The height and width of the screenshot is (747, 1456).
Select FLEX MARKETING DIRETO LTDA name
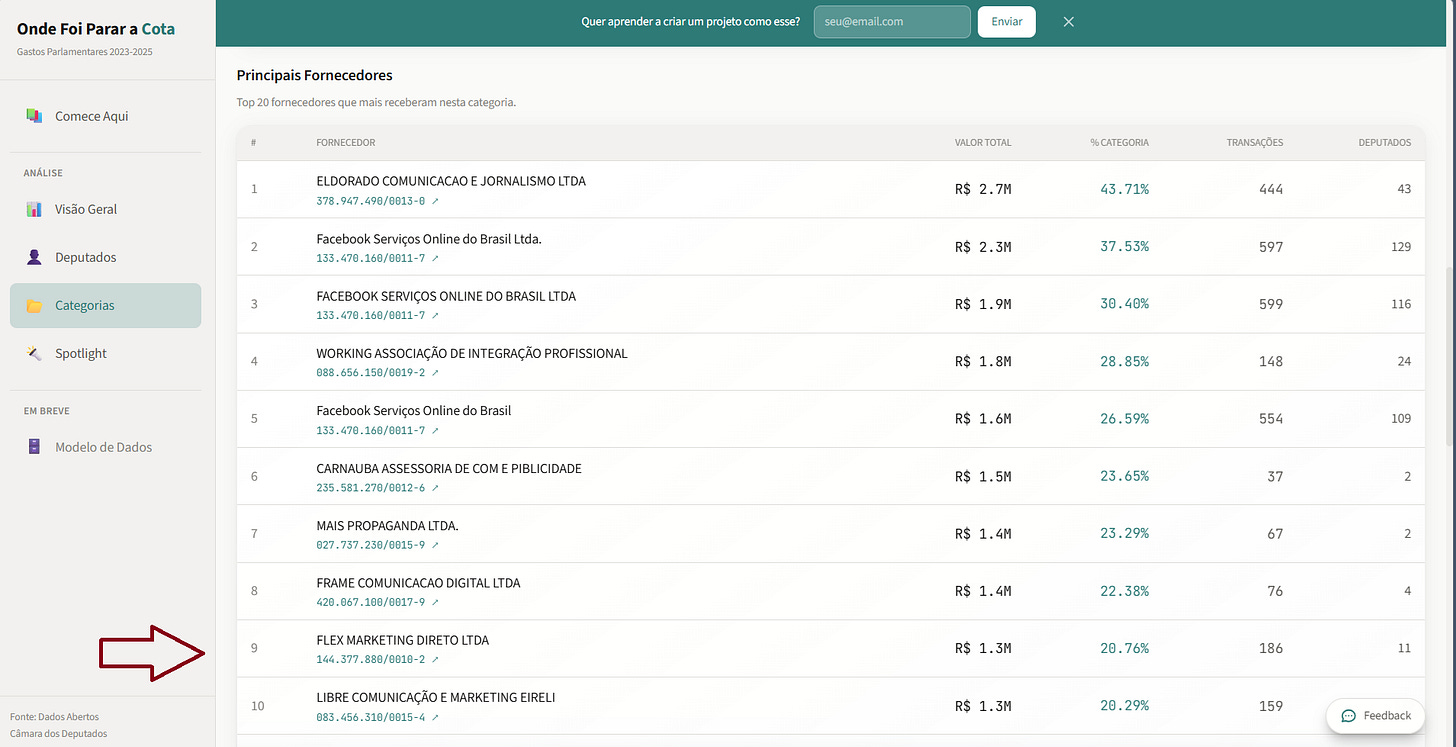coord(402,640)
